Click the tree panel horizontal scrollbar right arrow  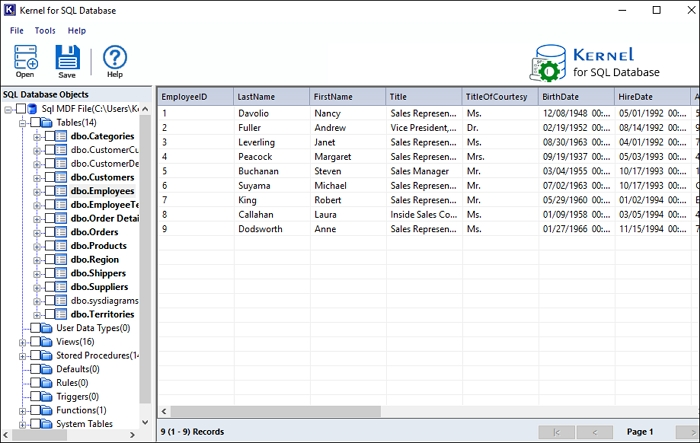tap(132, 435)
